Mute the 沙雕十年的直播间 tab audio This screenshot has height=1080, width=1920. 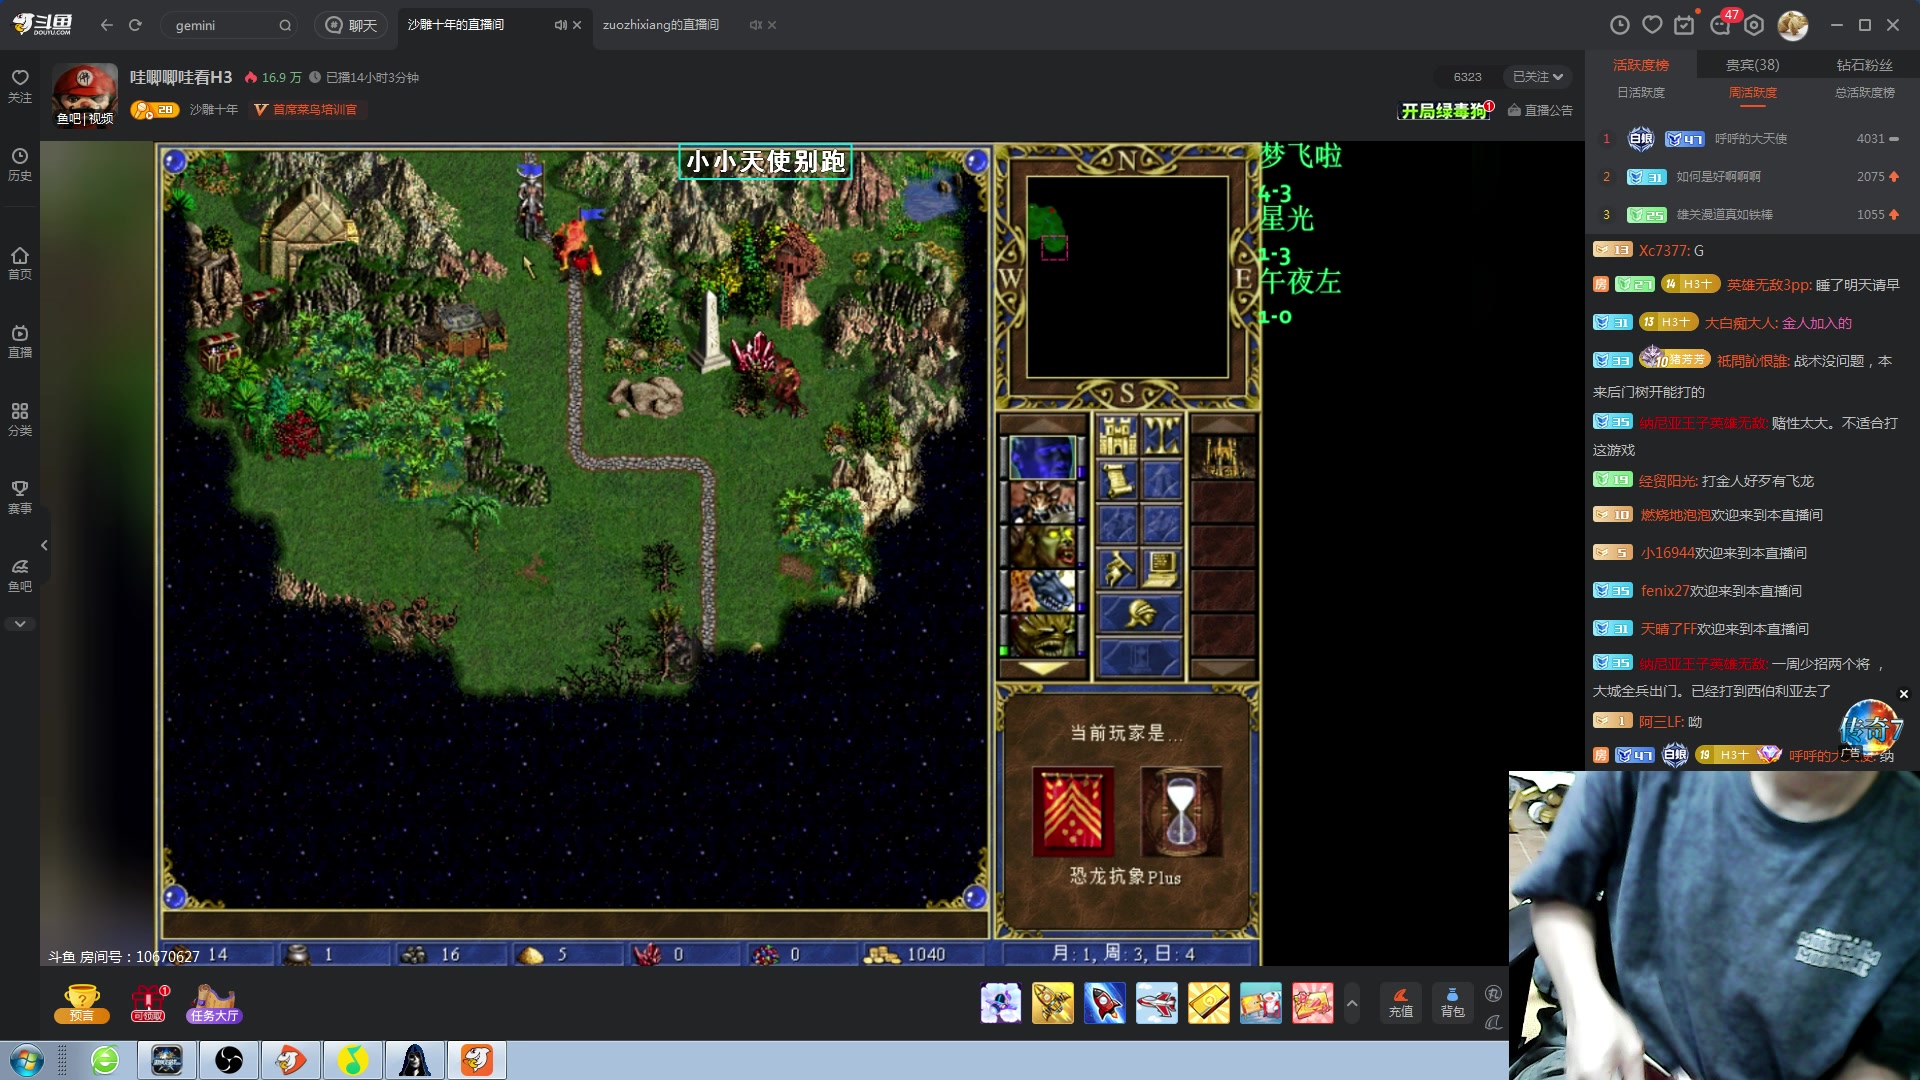(560, 25)
